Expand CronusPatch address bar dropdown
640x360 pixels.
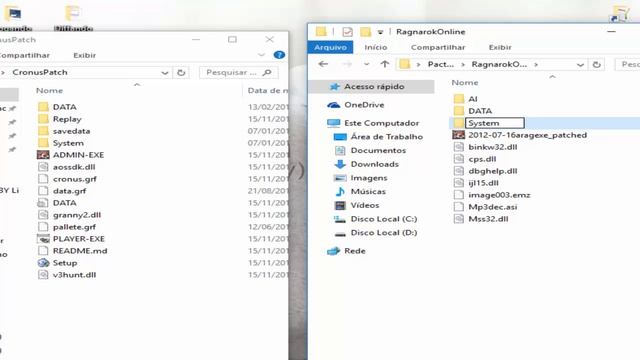pyautogui.click(x=164, y=73)
